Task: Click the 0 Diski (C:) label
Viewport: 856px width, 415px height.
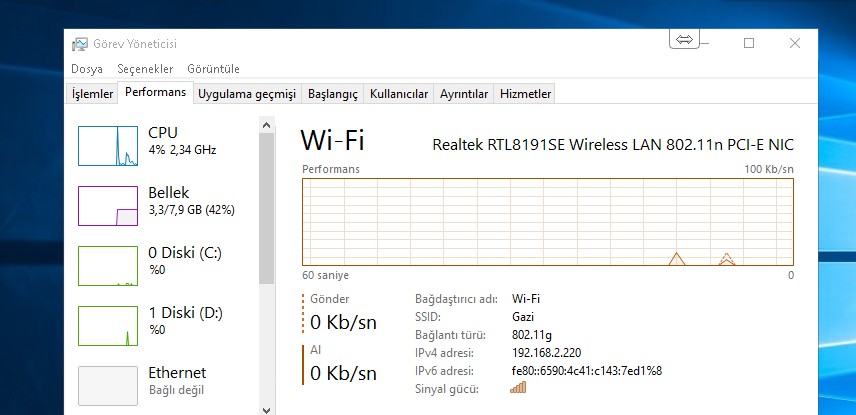Action: coord(185,253)
